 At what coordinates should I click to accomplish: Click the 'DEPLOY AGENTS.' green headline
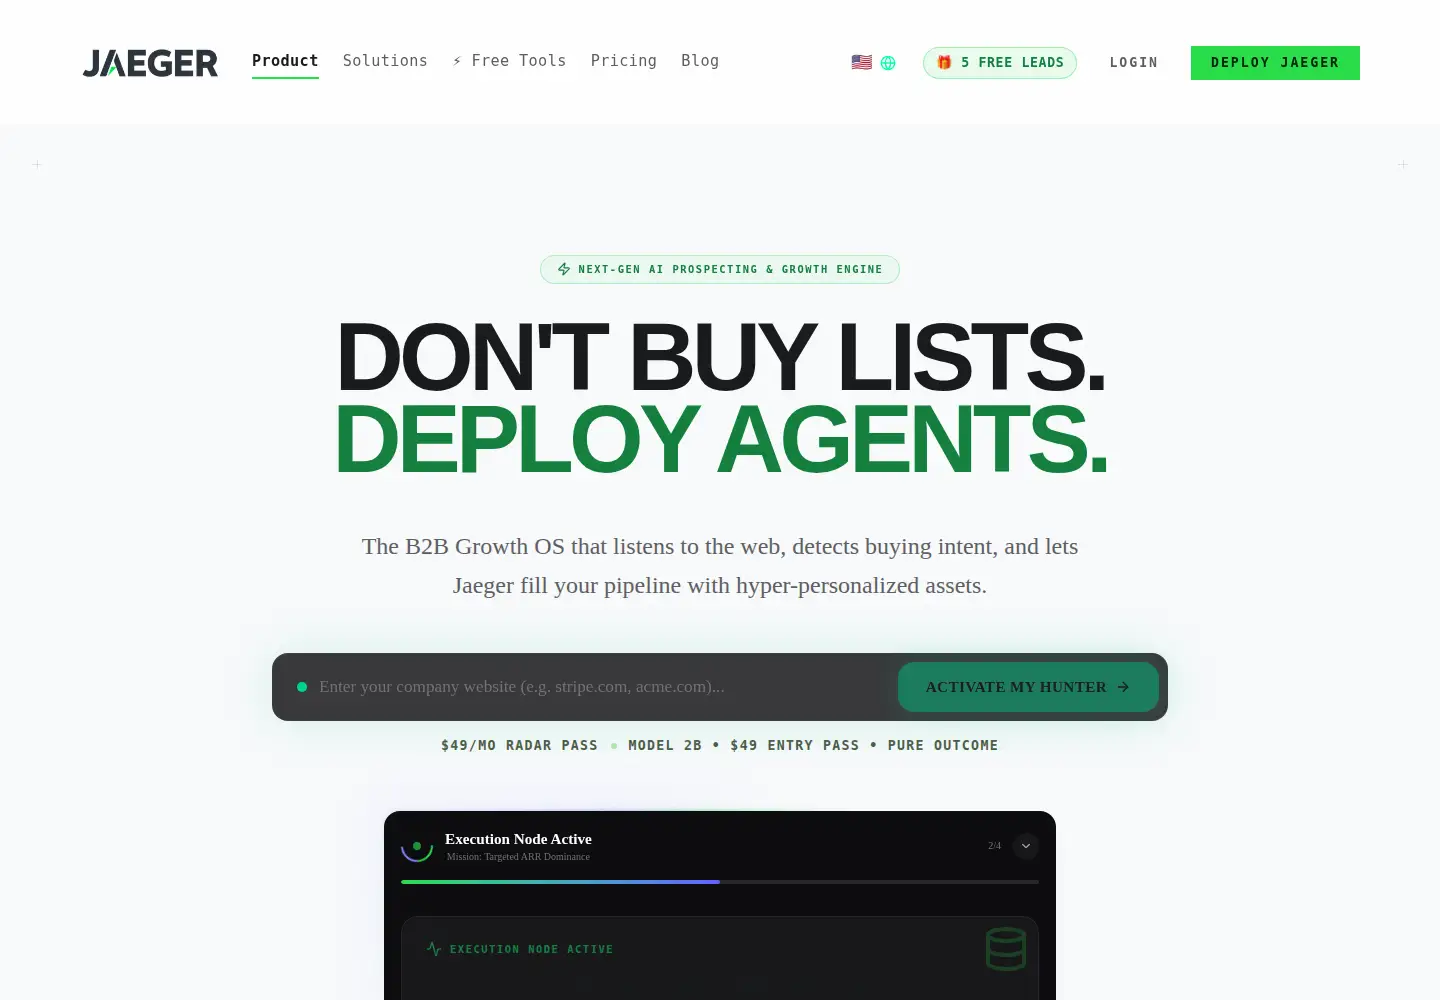[x=721, y=439]
